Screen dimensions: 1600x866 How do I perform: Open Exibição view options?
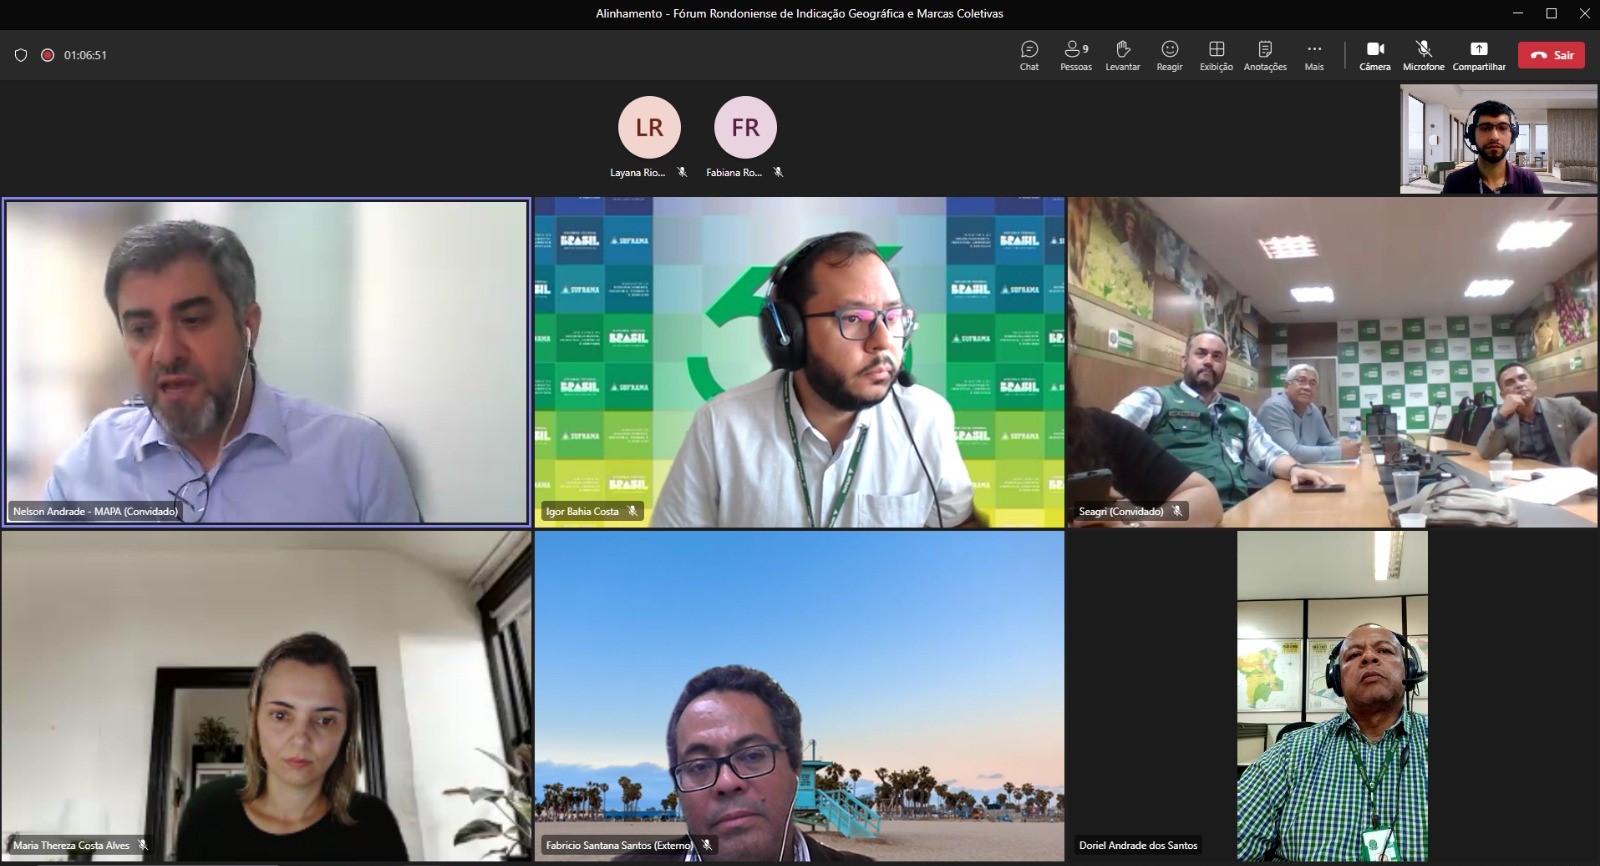pyautogui.click(x=1216, y=55)
